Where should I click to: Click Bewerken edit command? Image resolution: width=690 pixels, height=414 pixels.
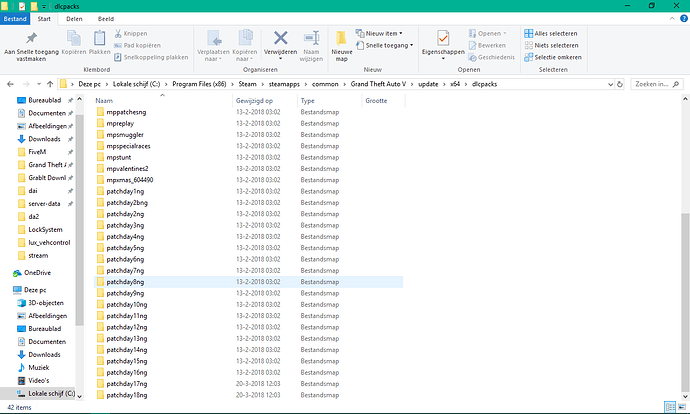(487, 45)
